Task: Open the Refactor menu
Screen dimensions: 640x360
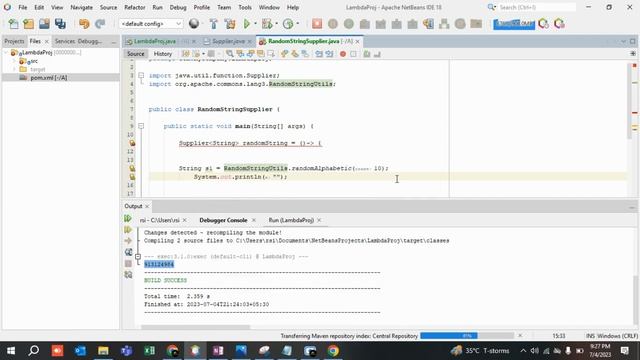Action: point(135,7)
